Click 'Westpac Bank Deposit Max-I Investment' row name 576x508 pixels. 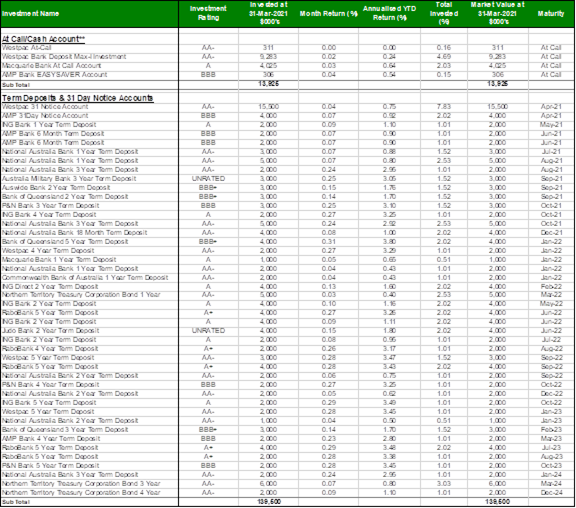coord(64,57)
